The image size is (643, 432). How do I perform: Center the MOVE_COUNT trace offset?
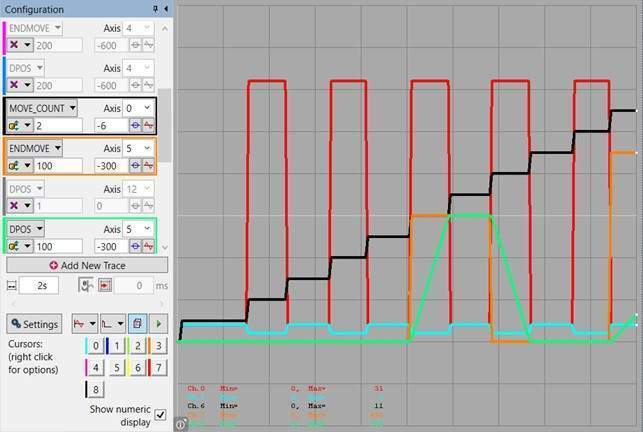pyautogui.click(x=135, y=125)
